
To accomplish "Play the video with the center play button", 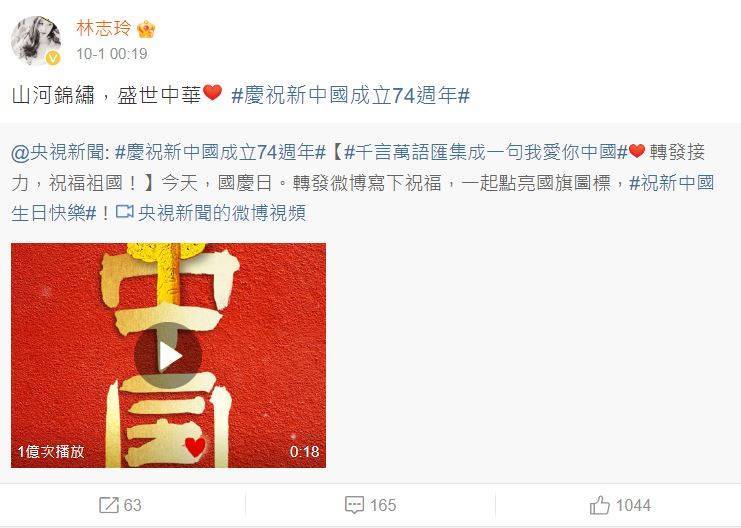I will tap(168, 355).
